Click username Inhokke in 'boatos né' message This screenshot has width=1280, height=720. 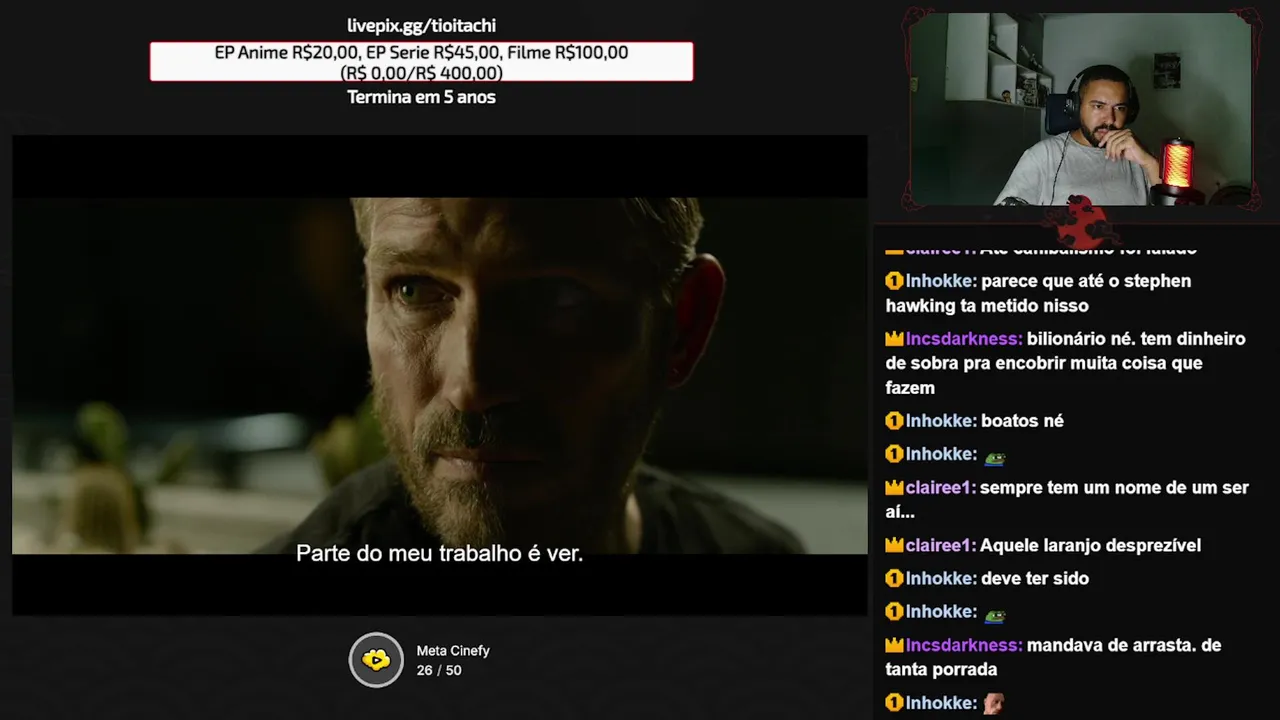coord(941,421)
